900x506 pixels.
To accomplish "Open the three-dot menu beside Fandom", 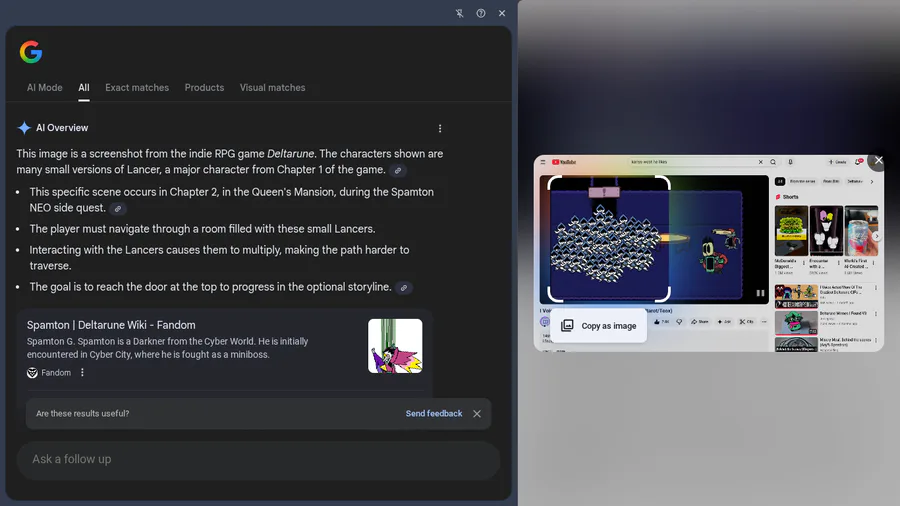I will tap(82, 372).
